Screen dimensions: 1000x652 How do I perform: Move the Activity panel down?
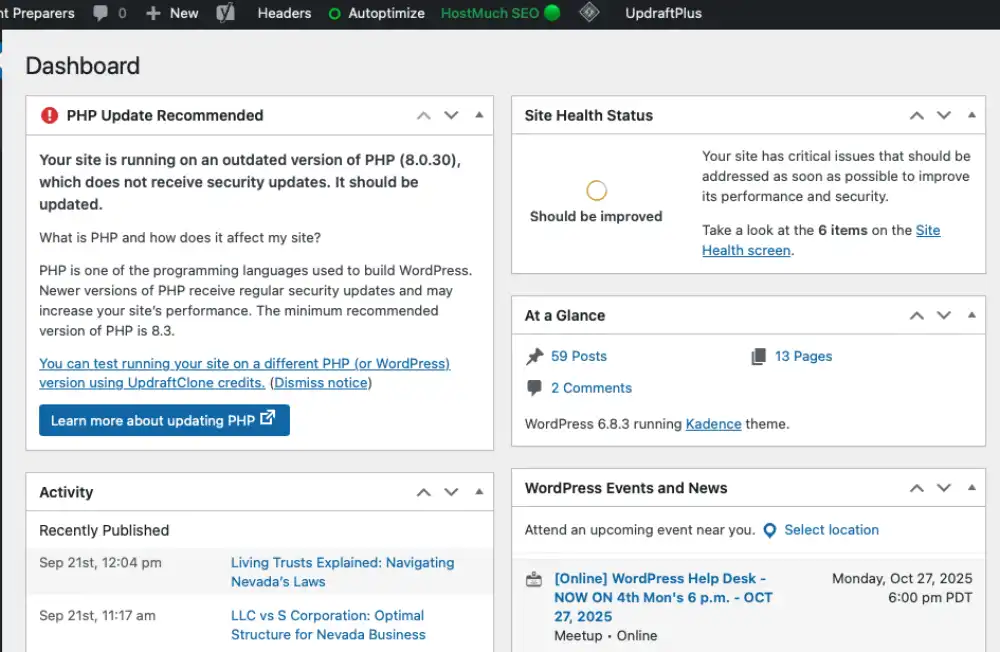click(x=451, y=492)
